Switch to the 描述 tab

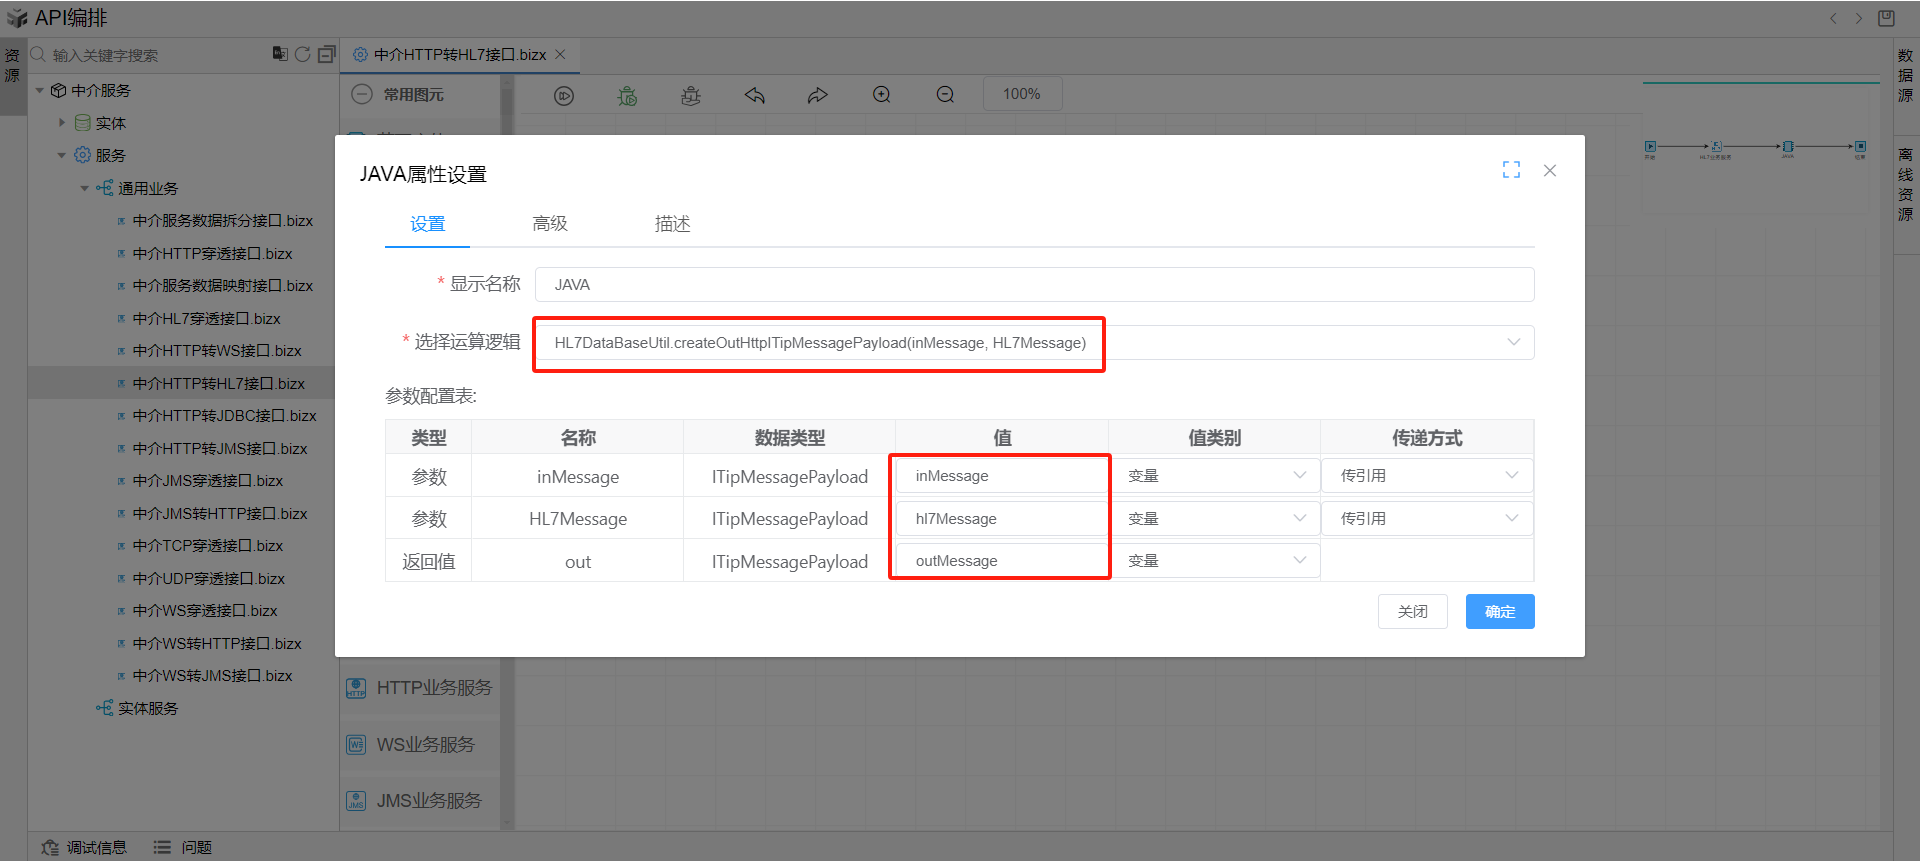[x=672, y=224]
